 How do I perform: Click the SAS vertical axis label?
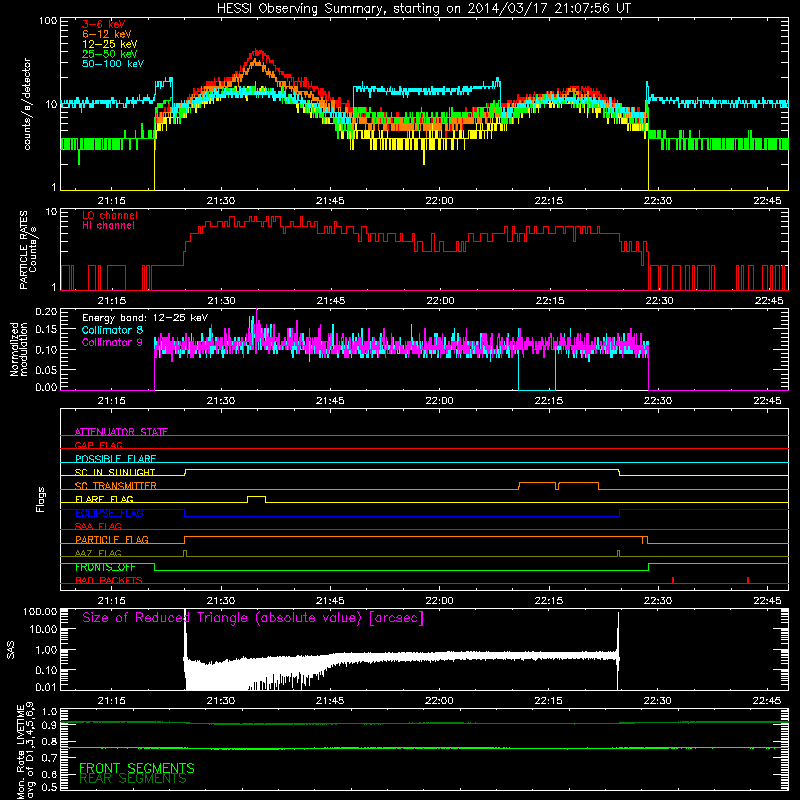click(10, 651)
